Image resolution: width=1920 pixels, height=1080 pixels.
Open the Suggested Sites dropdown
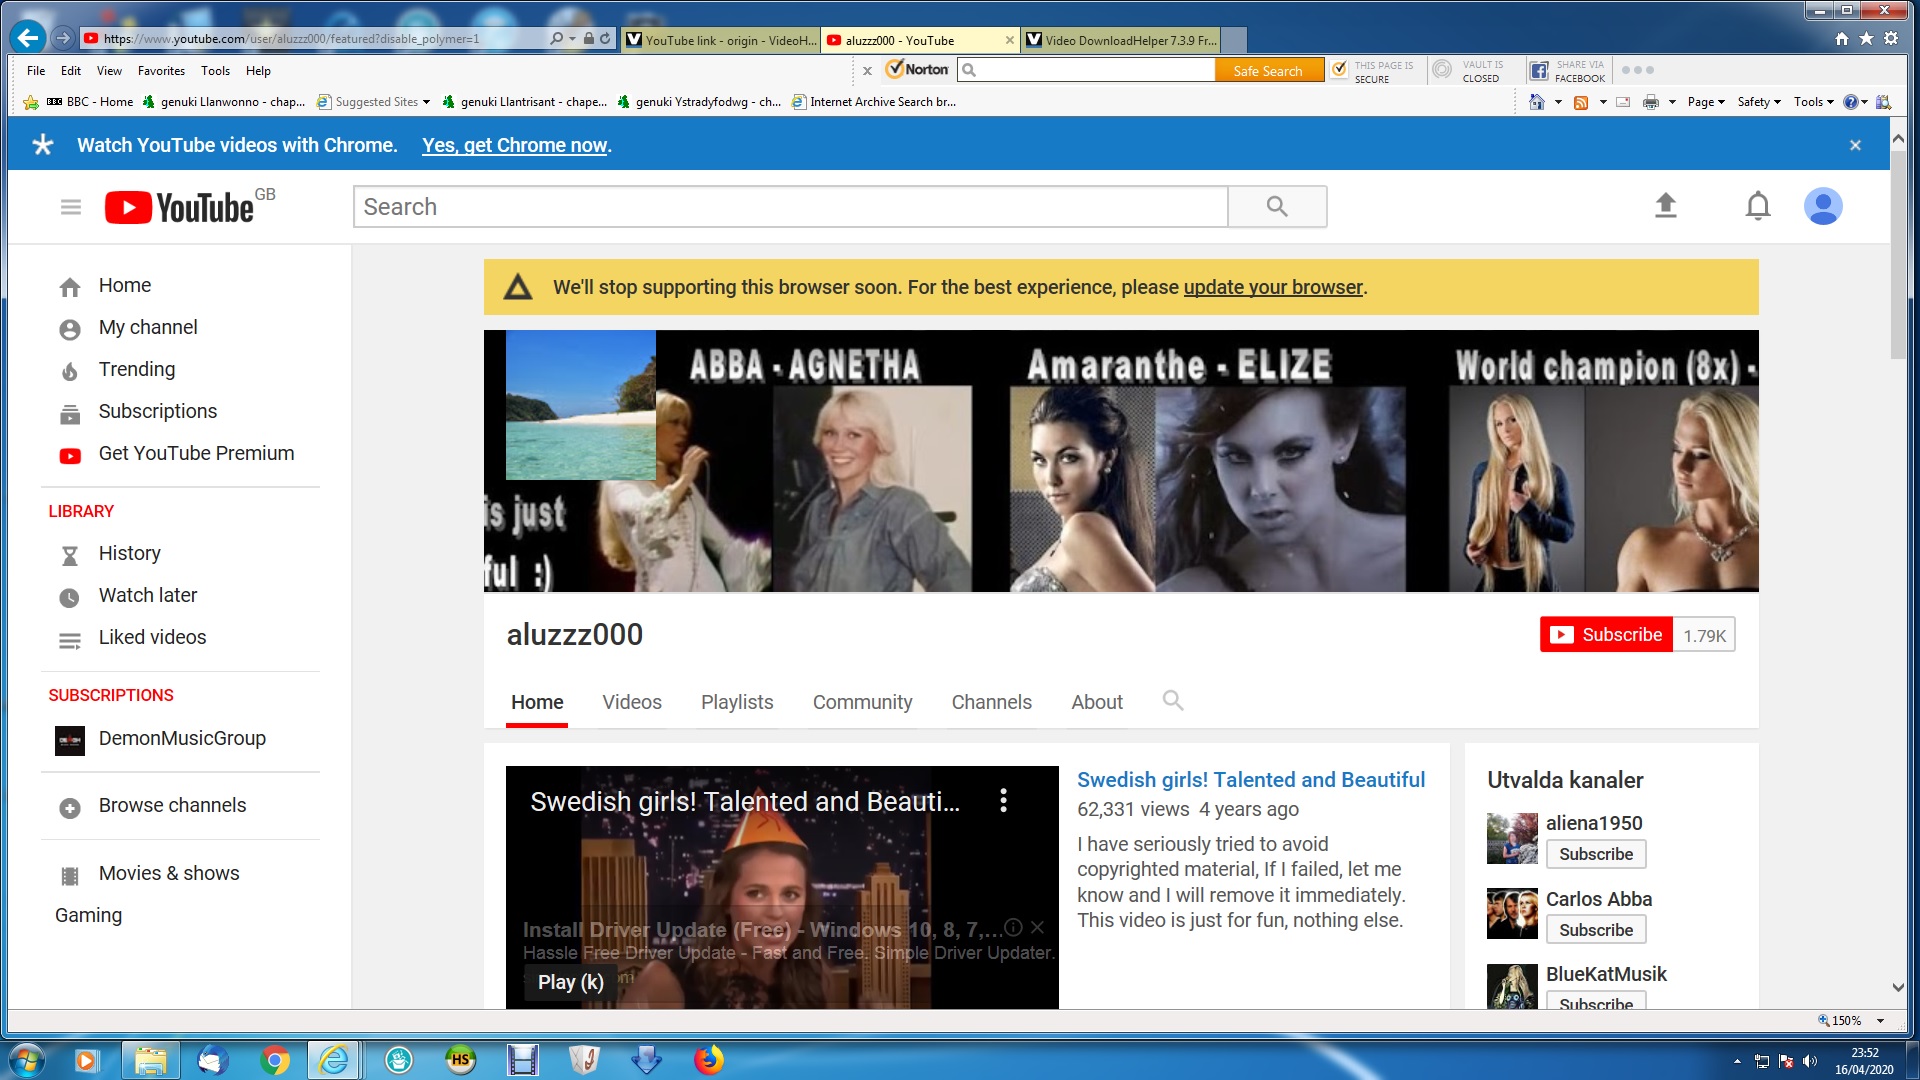[x=427, y=102]
